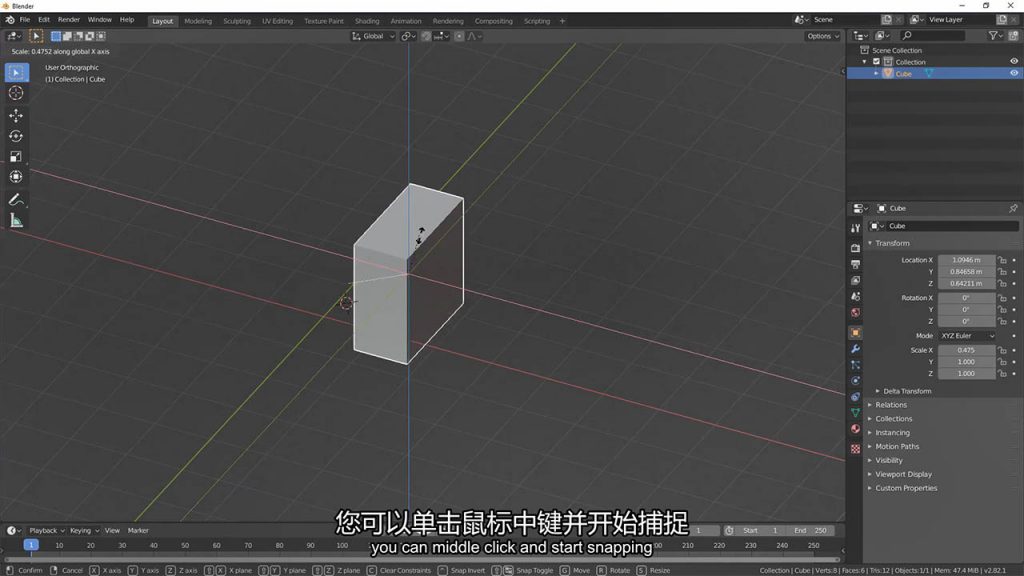Toggle lock on Scale X
This screenshot has width=1024, height=576.
pyautogui.click(x=1002, y=350)
